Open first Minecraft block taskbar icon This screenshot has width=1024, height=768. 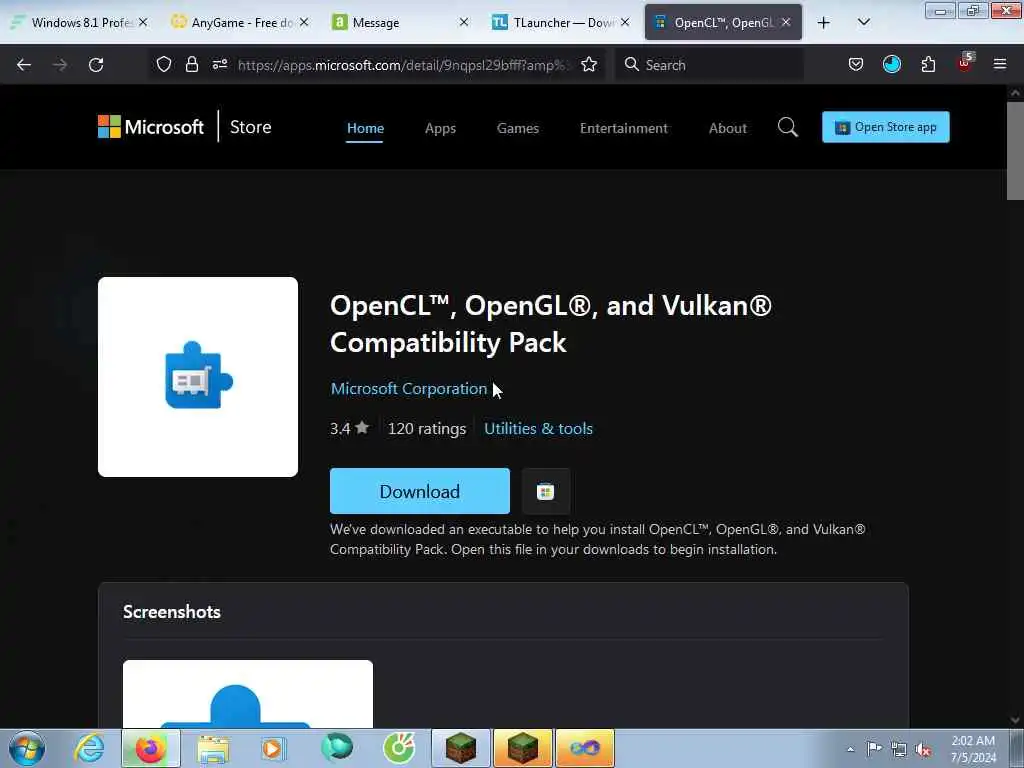461,748
